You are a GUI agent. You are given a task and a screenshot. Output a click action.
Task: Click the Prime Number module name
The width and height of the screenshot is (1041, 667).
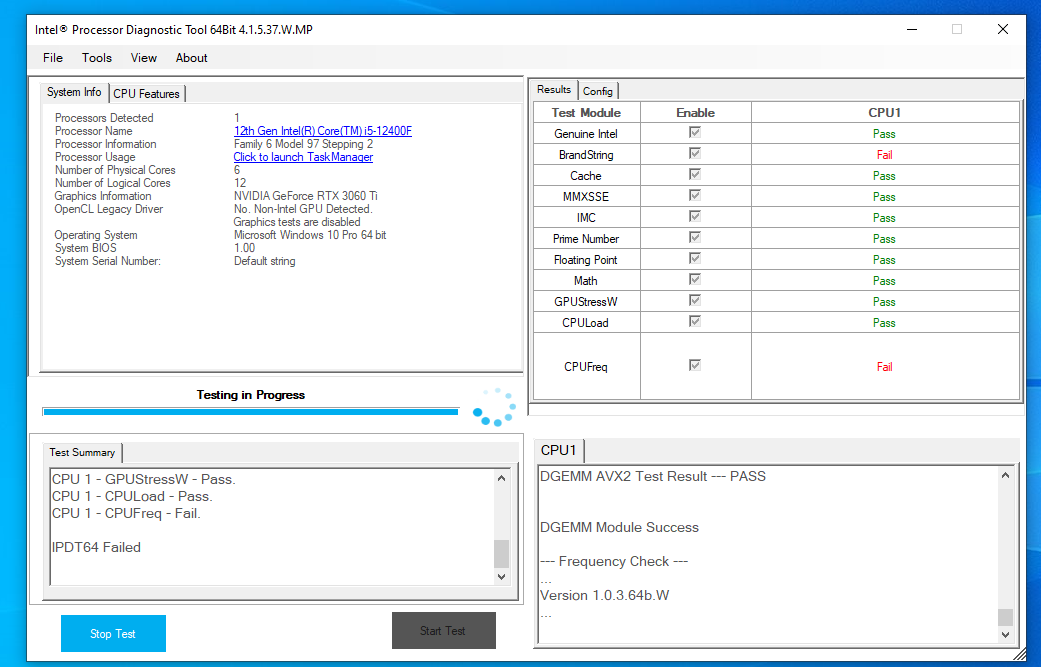(x=586, y=239)
